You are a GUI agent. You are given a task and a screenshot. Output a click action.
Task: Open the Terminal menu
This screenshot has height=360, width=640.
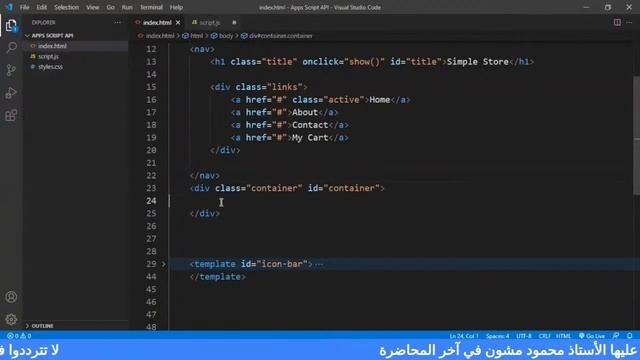[151, 7]
